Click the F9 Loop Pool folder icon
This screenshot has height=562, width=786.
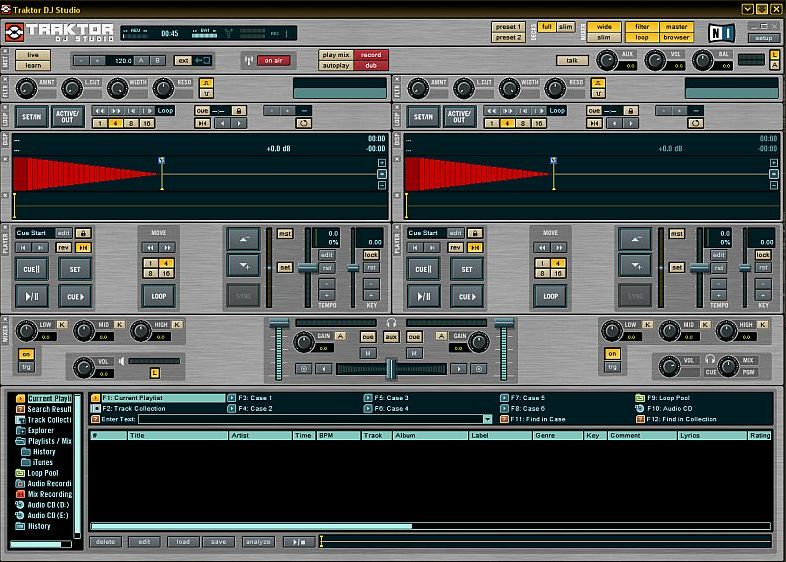[640, 398]
